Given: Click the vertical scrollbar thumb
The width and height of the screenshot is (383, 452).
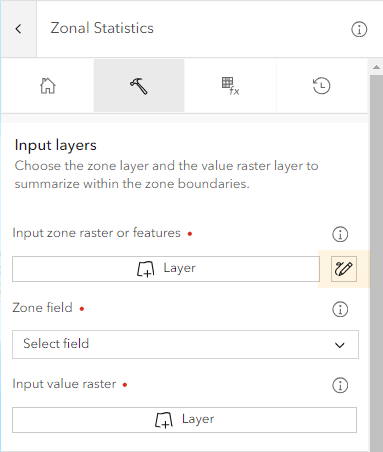Looking at the screenshot, I should (376, 263).
